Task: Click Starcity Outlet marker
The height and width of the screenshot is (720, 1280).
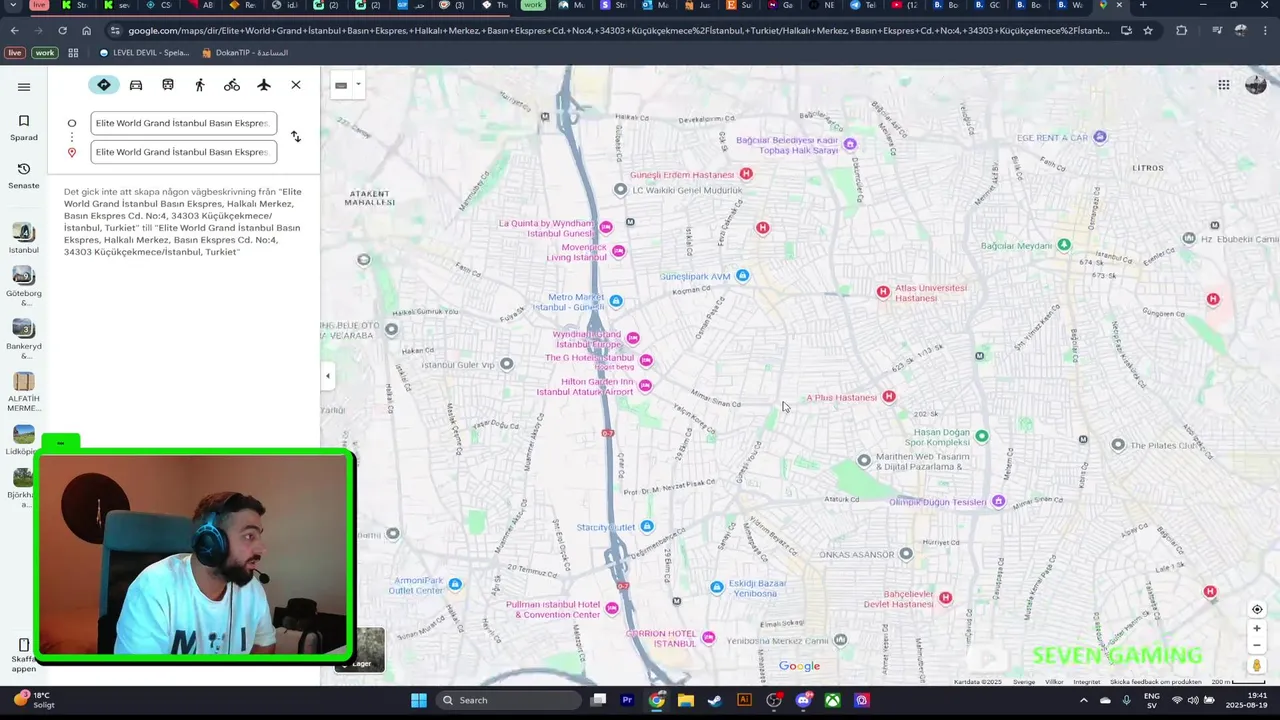Action: [648, 526]
